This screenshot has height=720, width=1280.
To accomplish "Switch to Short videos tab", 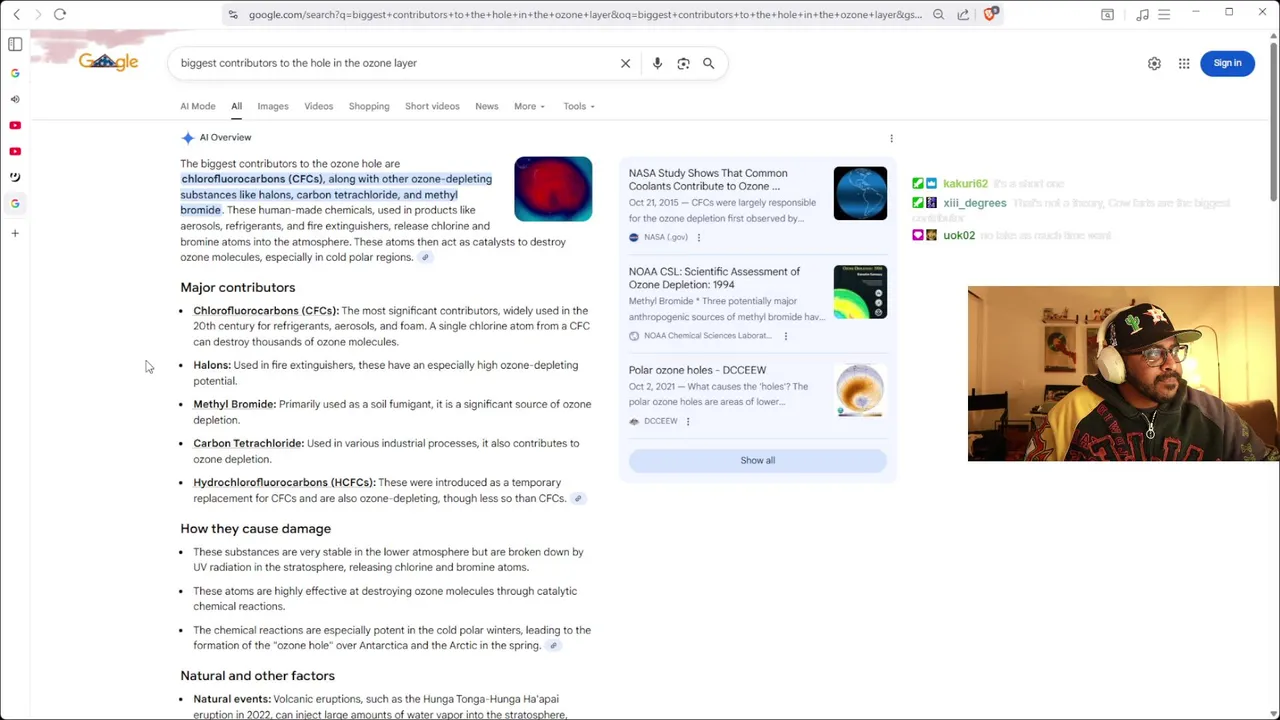I will (x=432, y=106).
